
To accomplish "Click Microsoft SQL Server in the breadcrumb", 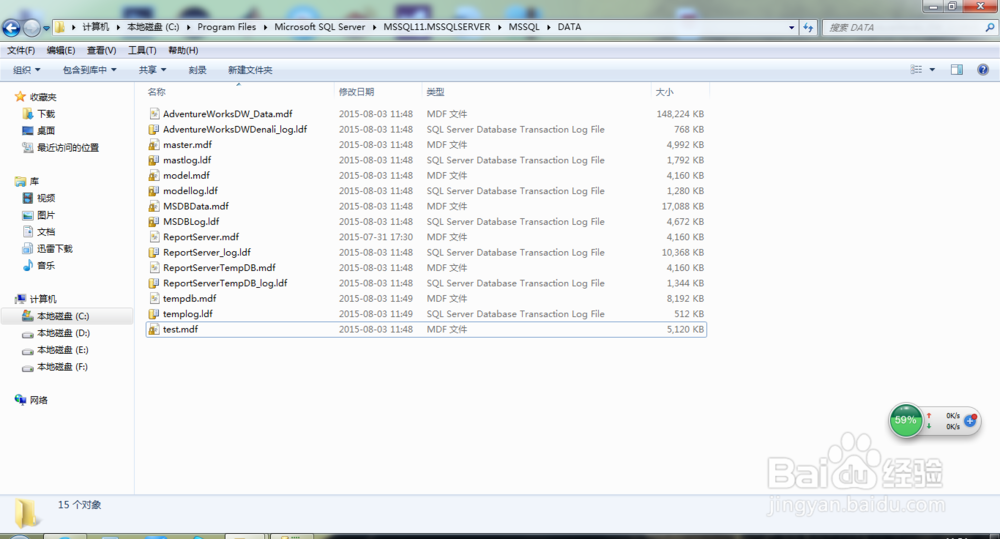I will (x=320, y=27).
